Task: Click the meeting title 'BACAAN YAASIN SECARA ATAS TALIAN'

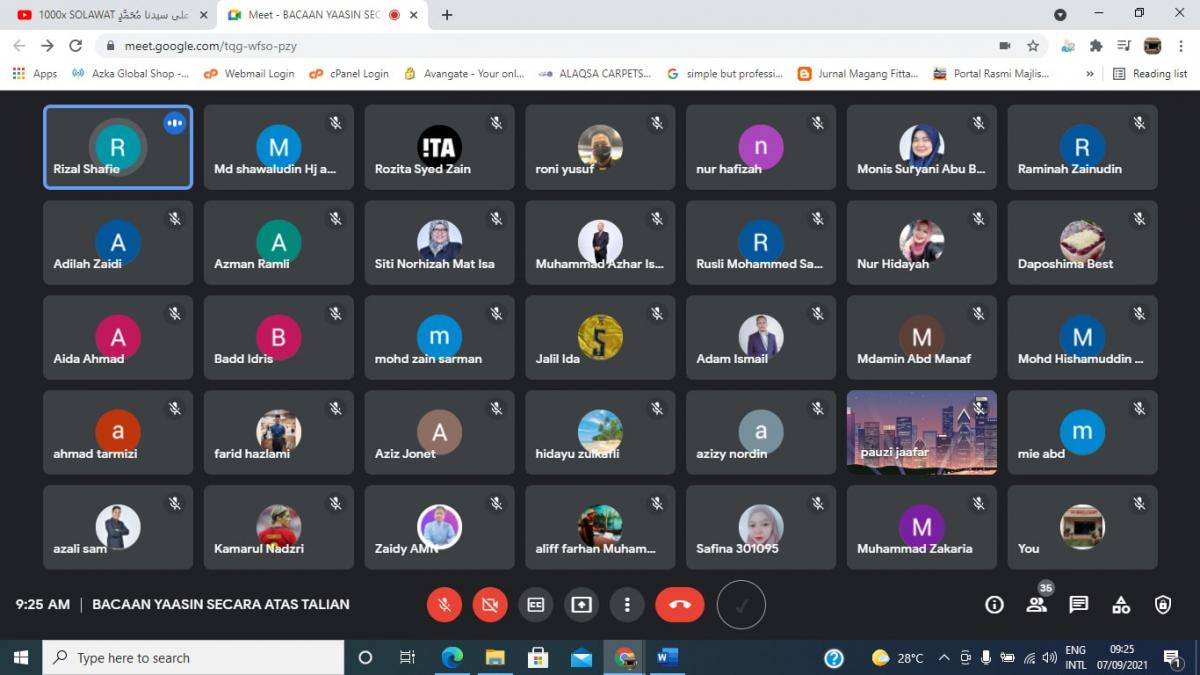Action: point(221,604)
